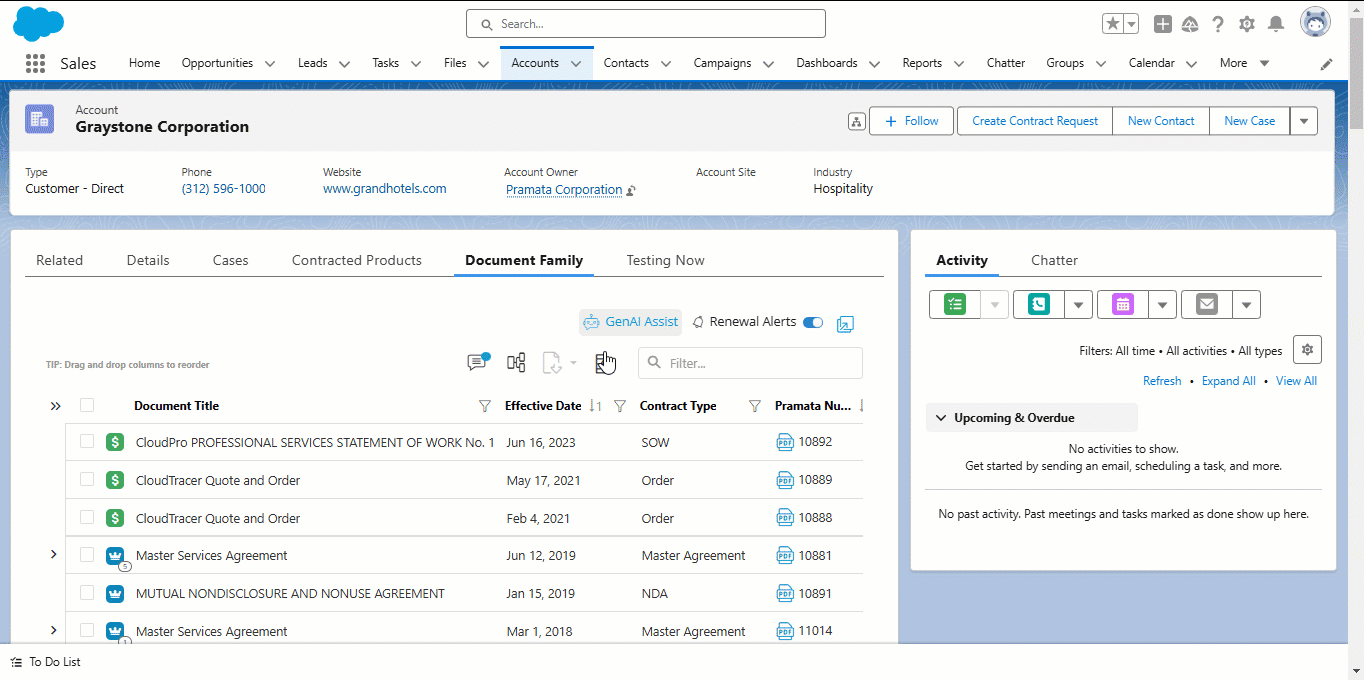The width and height of the screenshot is (1364, 680).
Task: View account hierarchy icon
Action: tap(856, 121)
